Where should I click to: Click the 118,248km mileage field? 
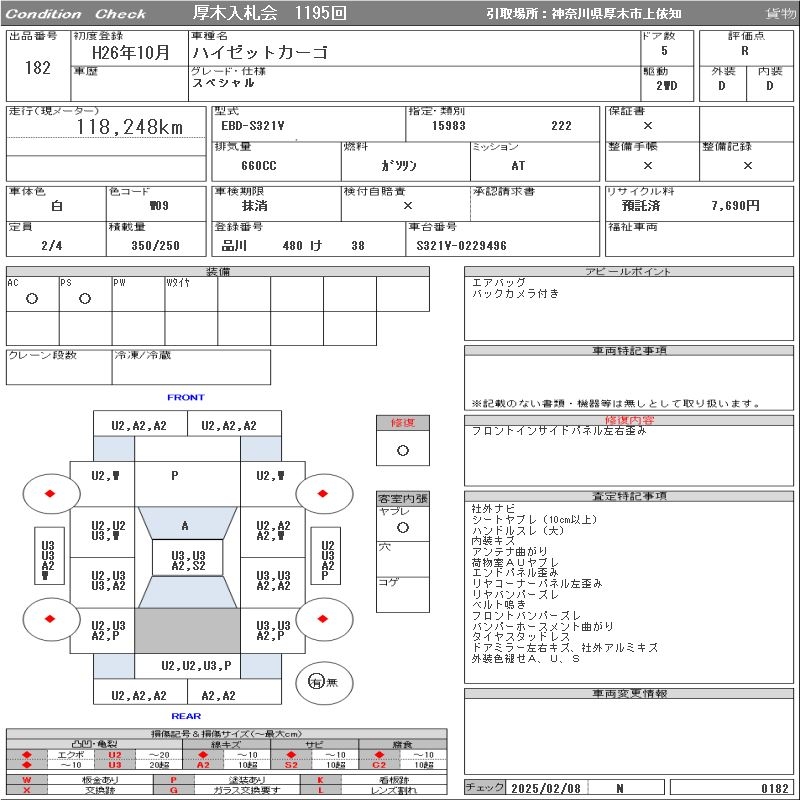point(130,128)
